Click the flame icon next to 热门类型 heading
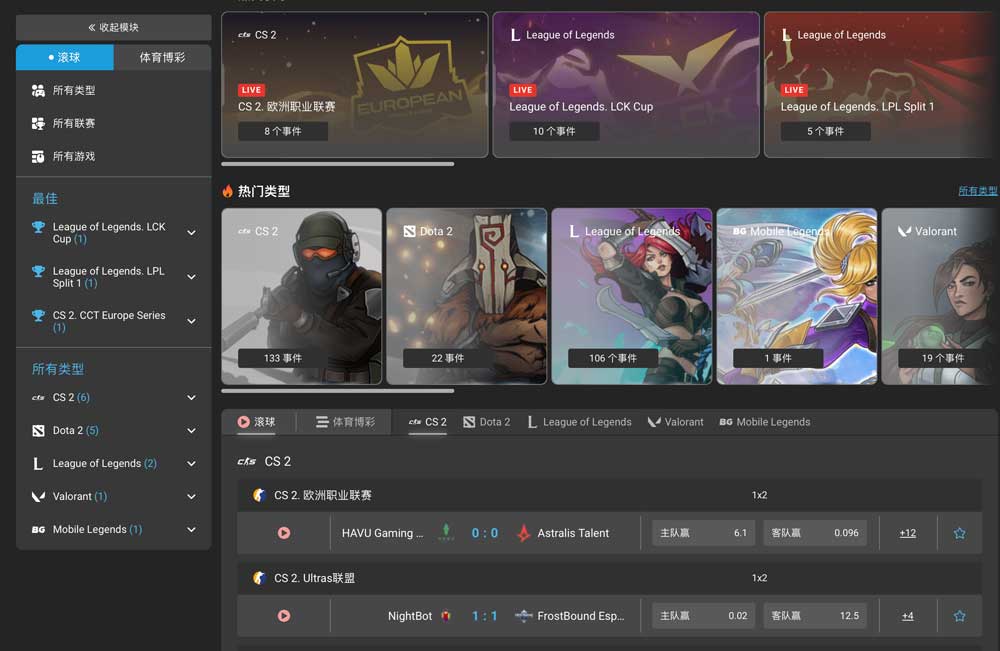This screenshot has width=1000, height=651. (x=228, y=190)
